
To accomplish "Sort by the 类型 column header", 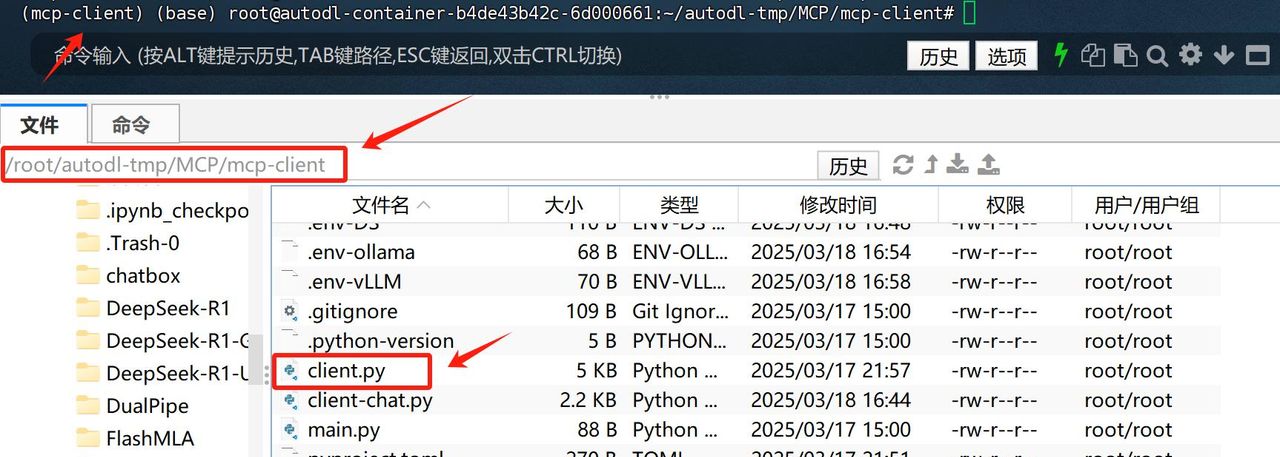I will [679, 205].
